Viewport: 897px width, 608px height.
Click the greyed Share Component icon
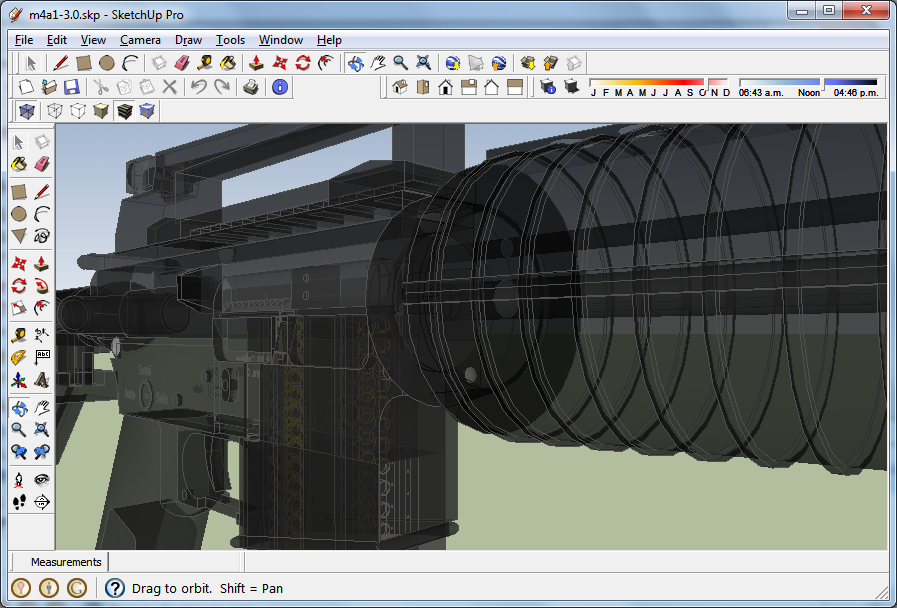573,63
